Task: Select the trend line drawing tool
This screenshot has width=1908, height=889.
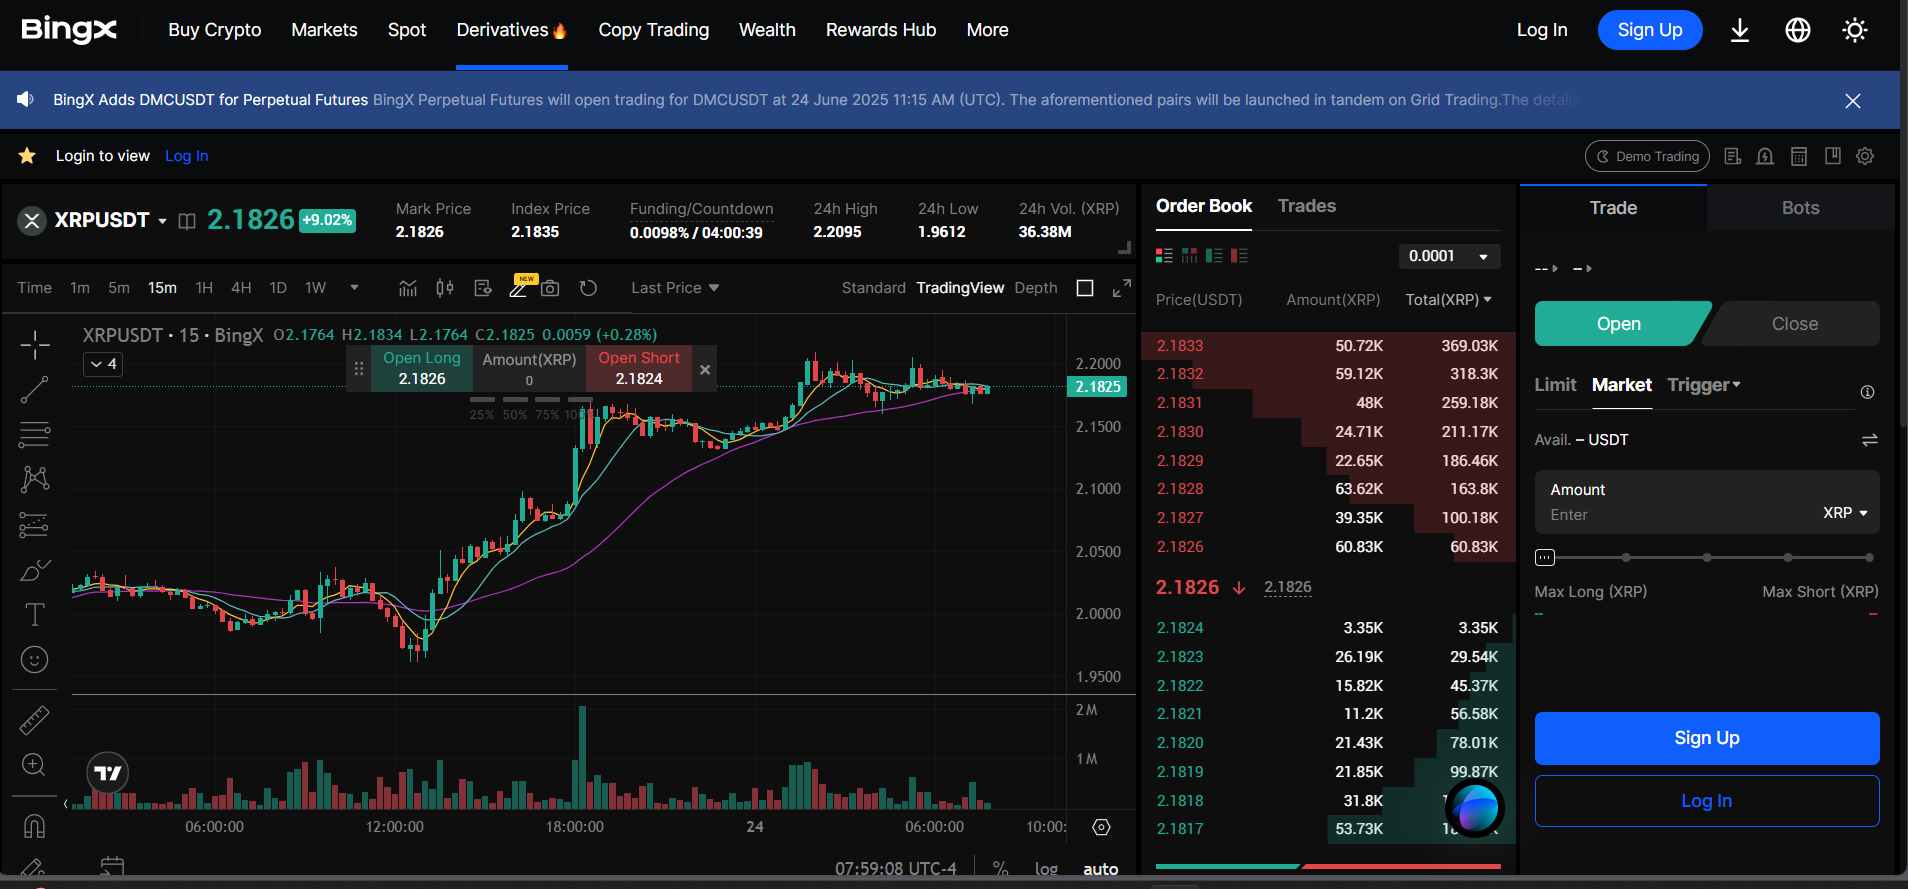Action: (x=35, y=390)
